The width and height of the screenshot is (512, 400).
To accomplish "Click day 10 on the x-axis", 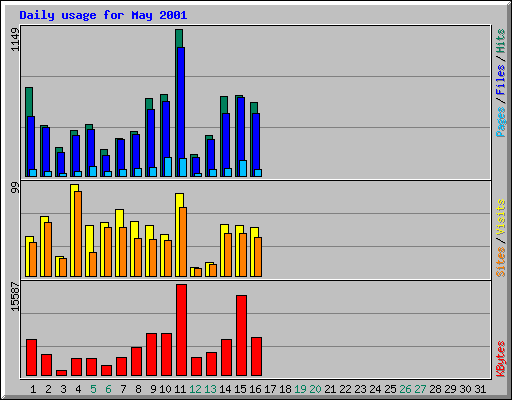I will pyautogui.click(x=165, y=389).
